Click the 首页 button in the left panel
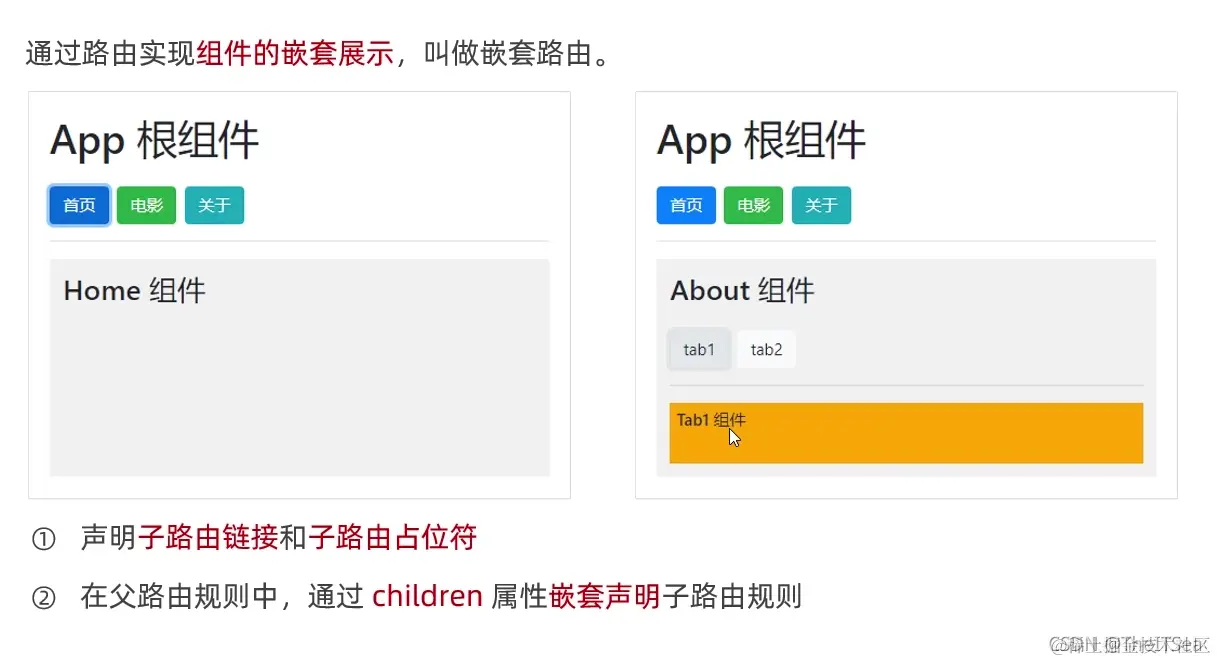Image resolution: width=1217 pixels, height=662 pixels. tap(78, 205)
